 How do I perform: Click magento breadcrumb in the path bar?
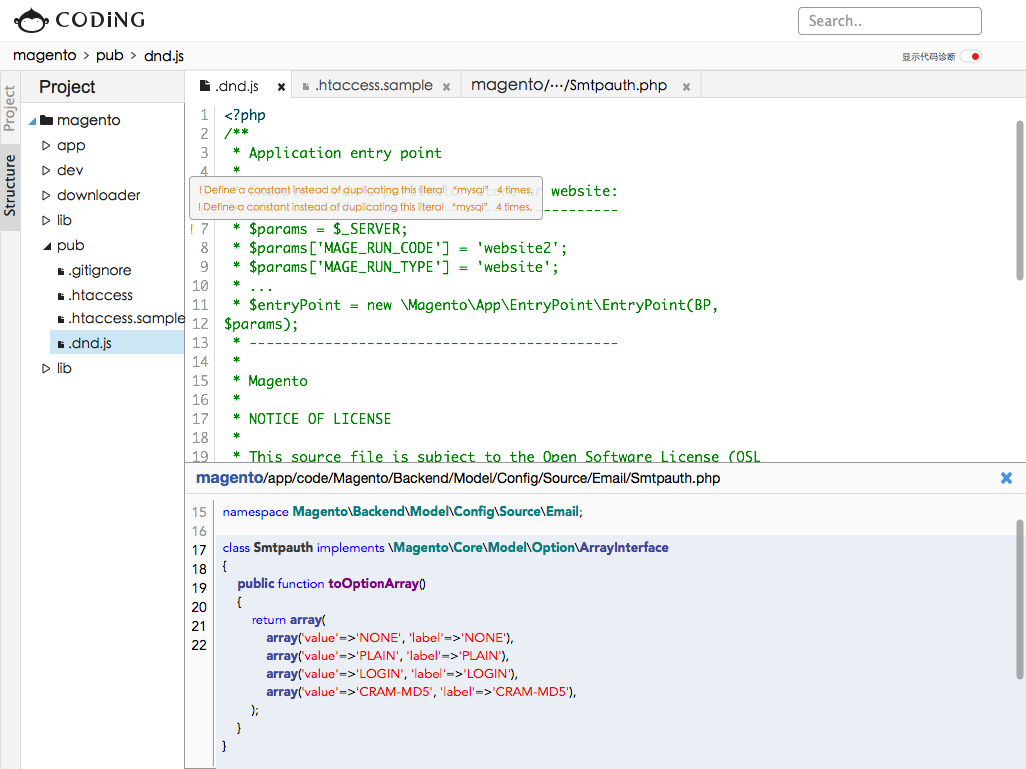pos(44,56)
